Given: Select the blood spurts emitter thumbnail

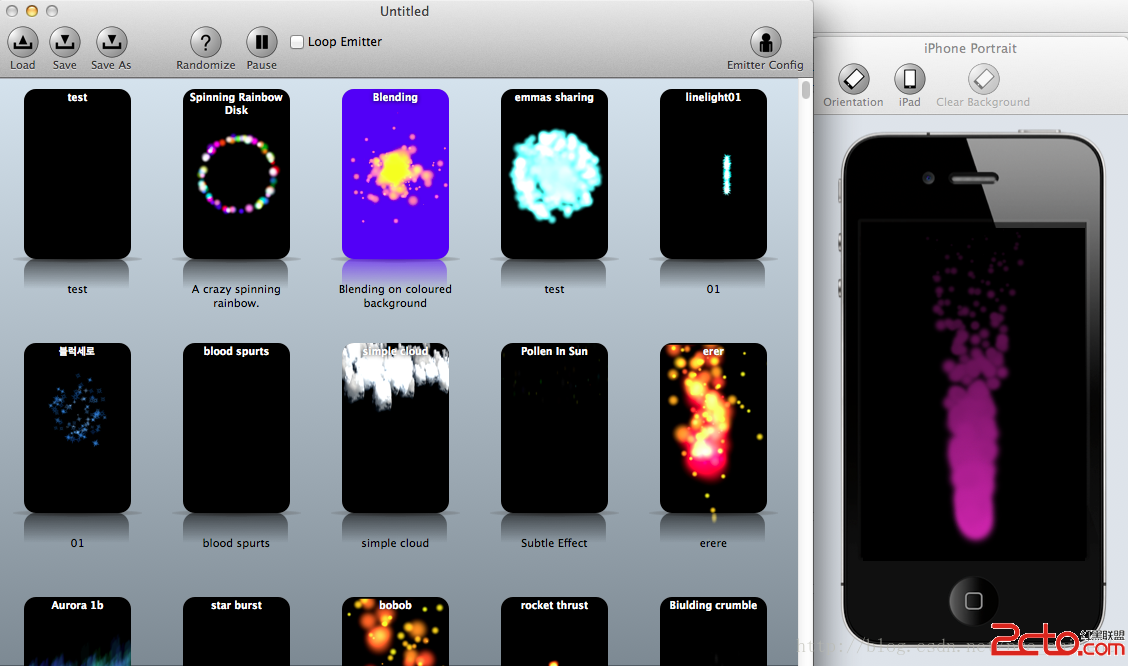Looking at the screenshot, I should [x=236, y=428].
